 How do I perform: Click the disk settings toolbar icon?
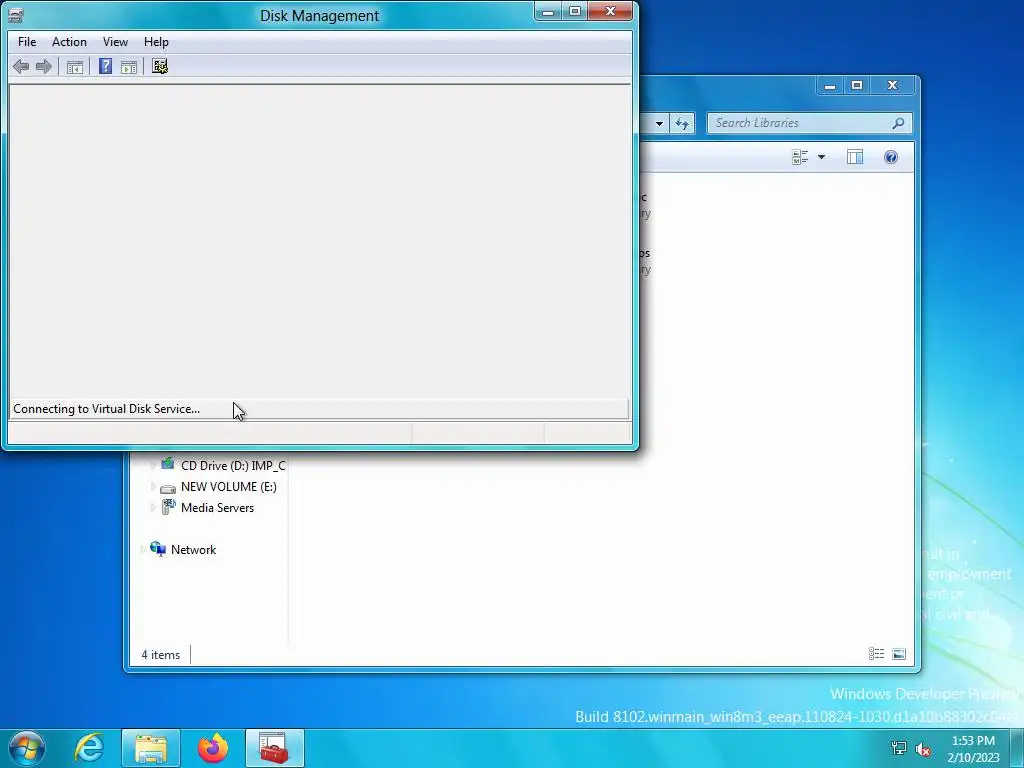tap(160, 66)
